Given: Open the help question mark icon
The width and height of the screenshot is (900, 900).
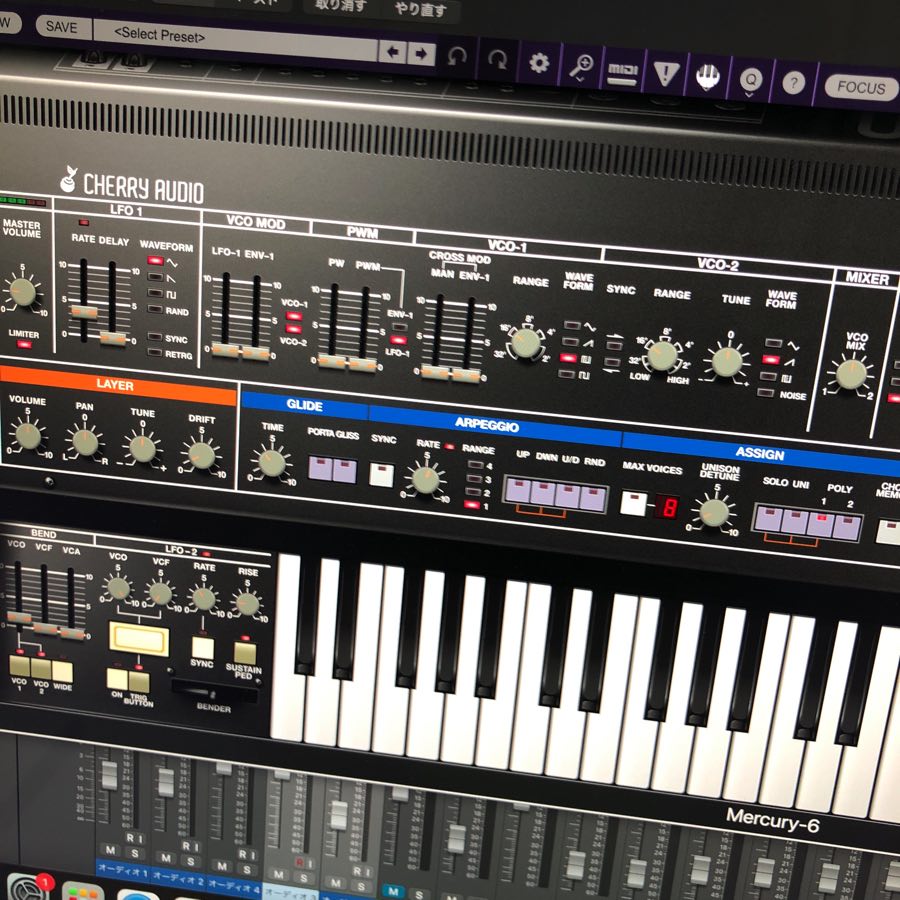Looking at the screenshot, I should pos(794,83).
